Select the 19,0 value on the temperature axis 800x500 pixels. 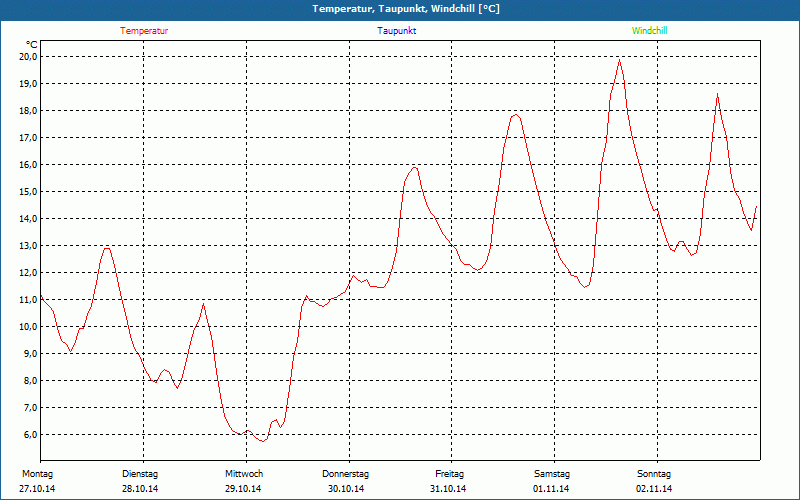[x=28, y=84]
